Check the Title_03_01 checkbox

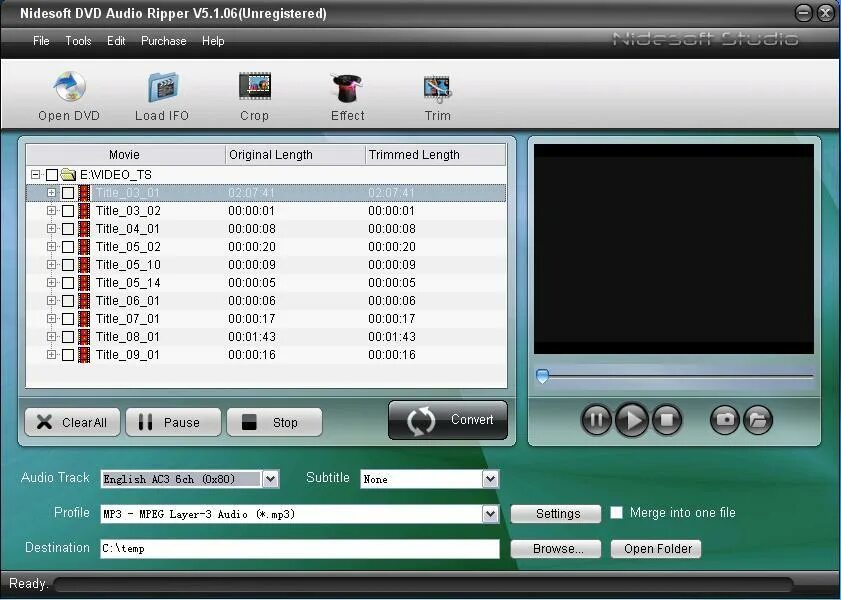[68, 193]
